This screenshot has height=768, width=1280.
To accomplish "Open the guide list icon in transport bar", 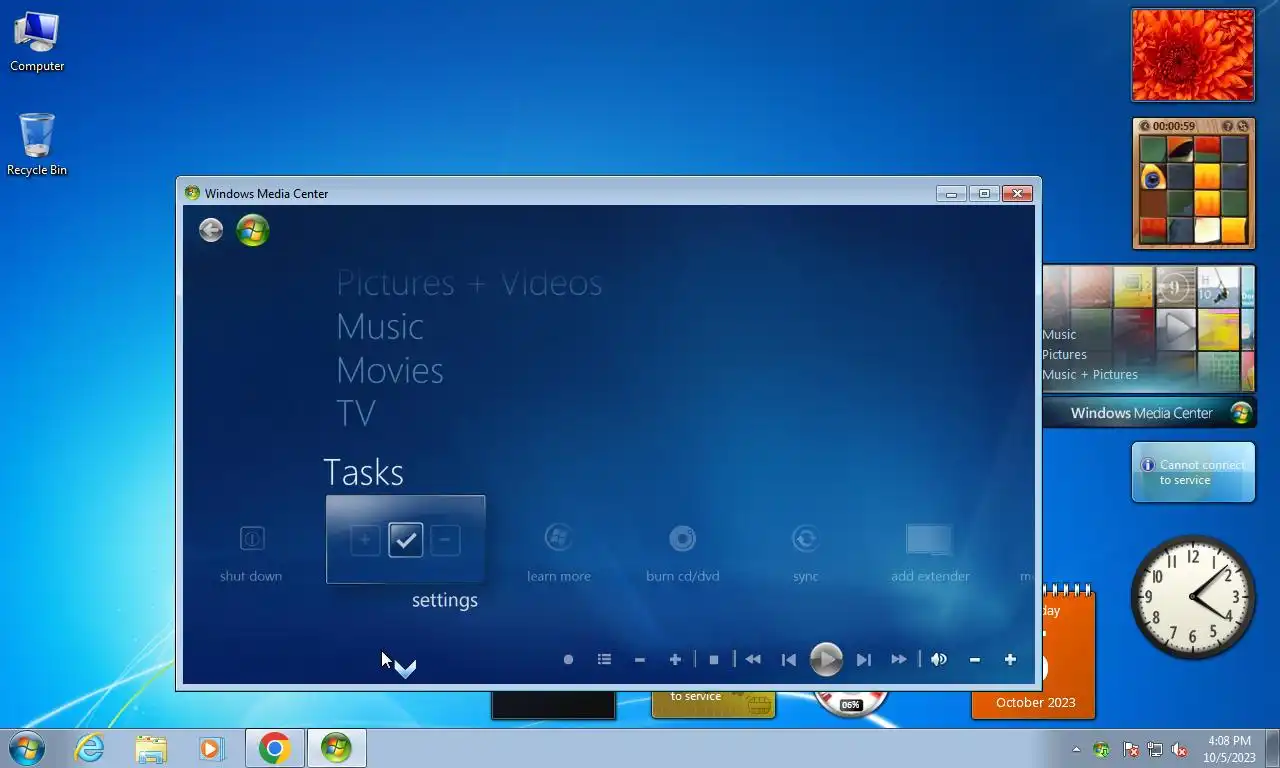I will pos(604,660).
